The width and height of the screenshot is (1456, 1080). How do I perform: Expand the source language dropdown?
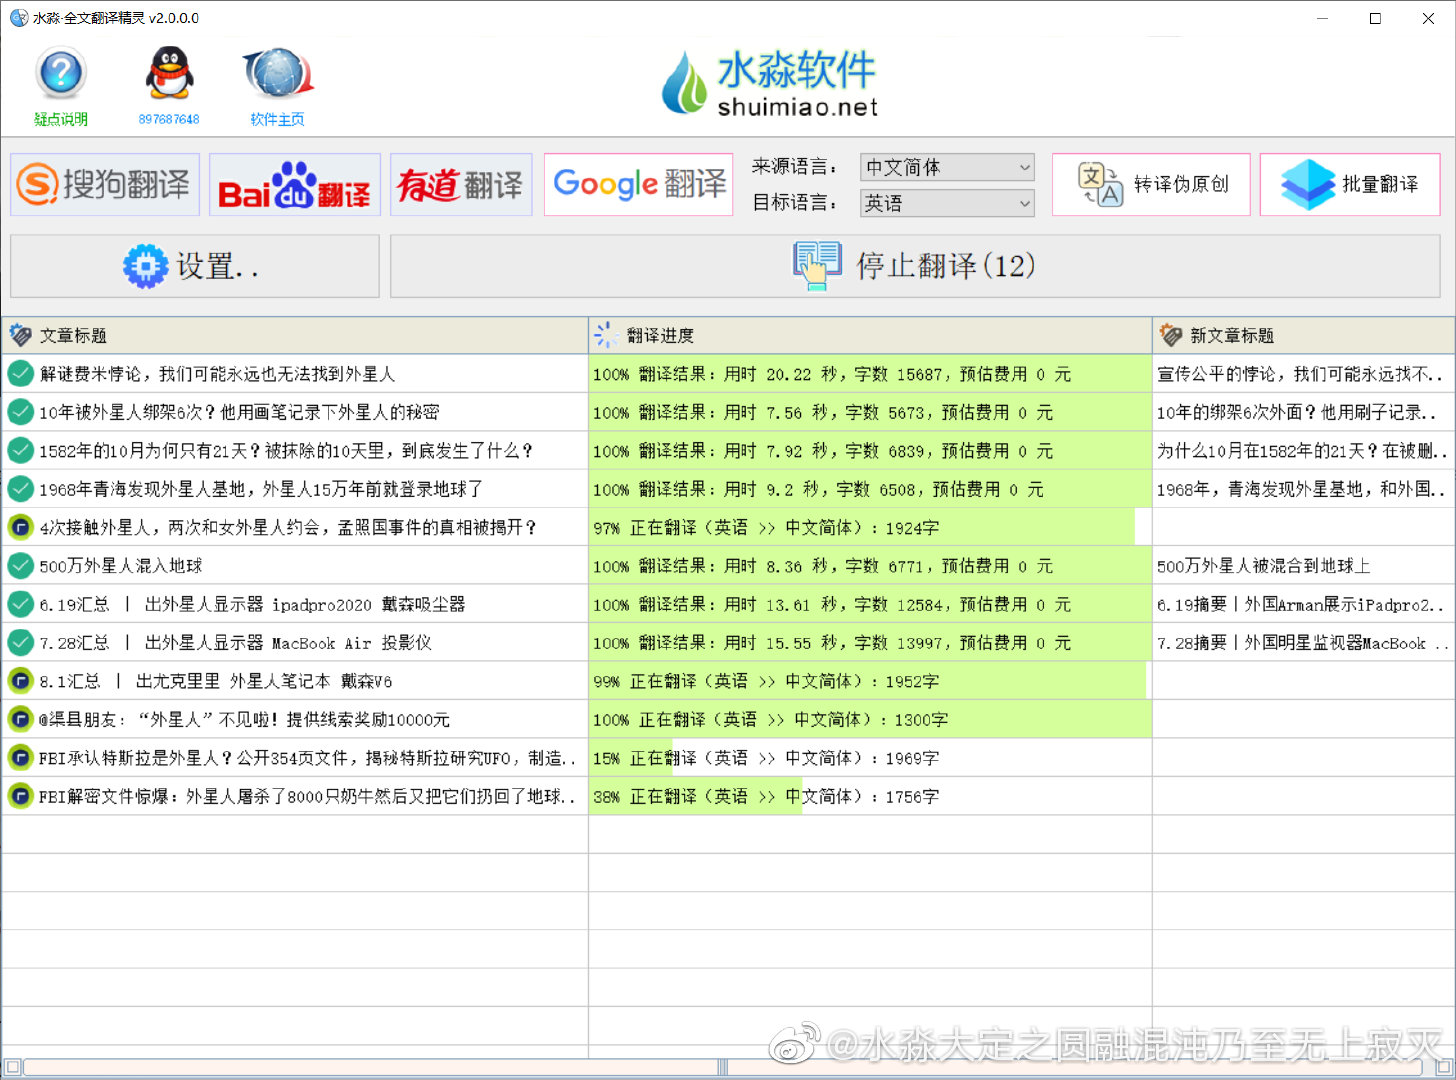(x=946, y=168)
